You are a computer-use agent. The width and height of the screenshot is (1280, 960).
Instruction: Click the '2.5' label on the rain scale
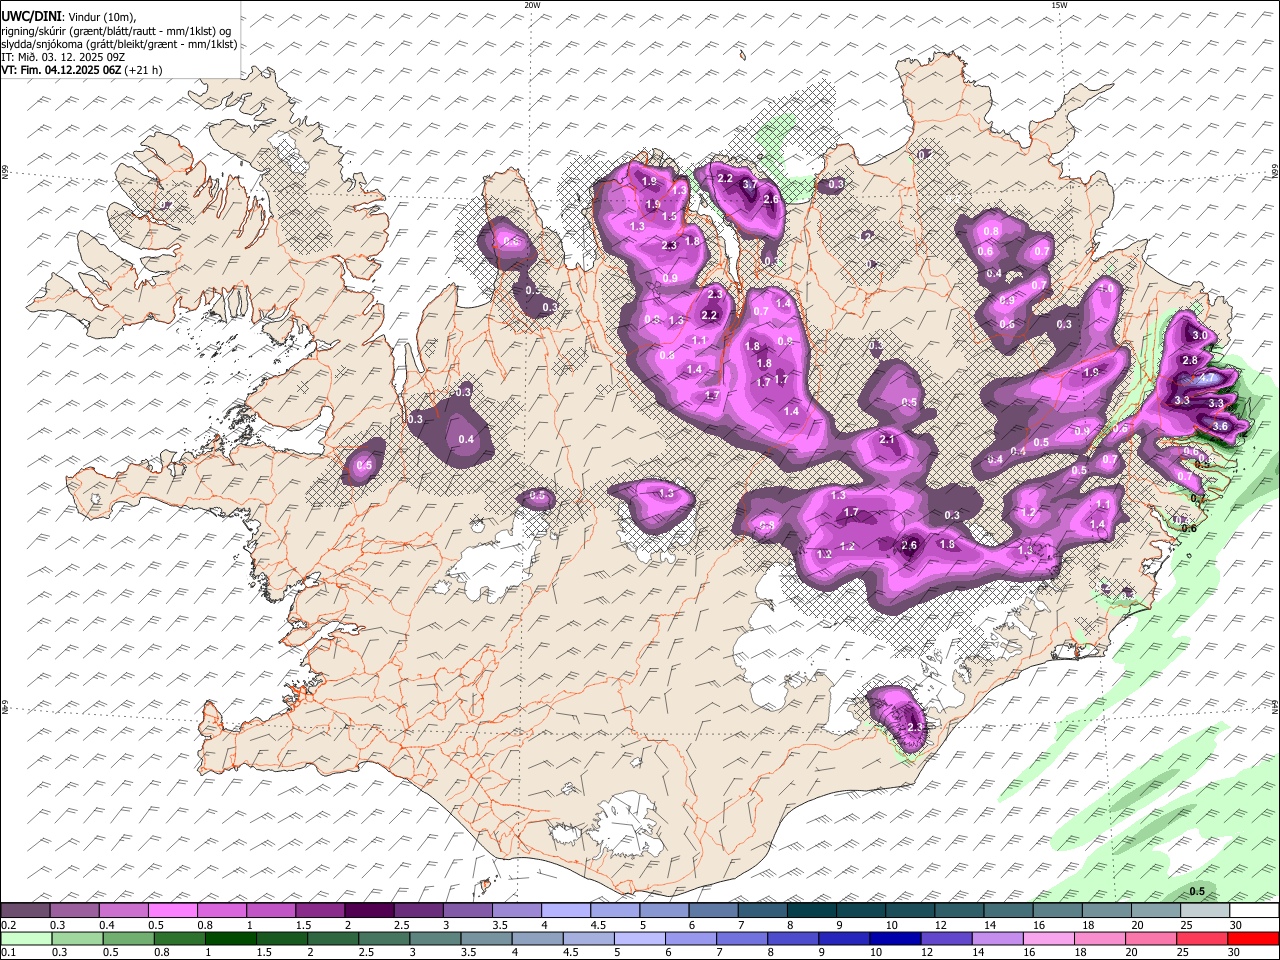coord(364,952)
